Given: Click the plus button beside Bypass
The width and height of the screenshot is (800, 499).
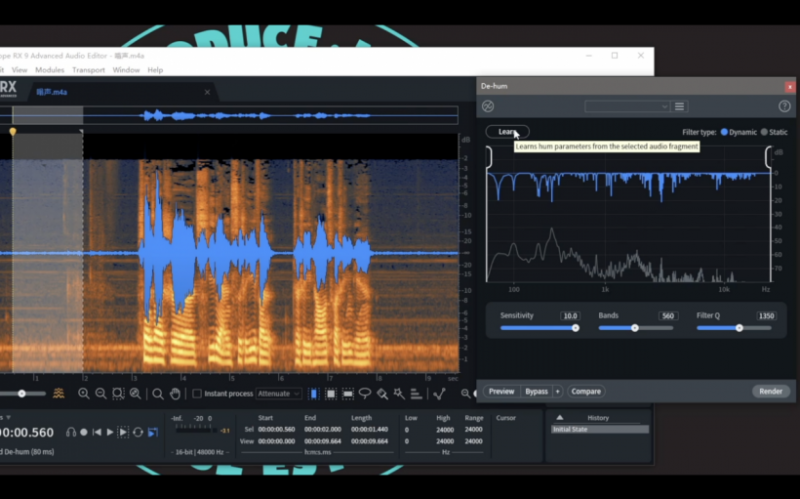Looking at the screenshot, I should (558, 391).
